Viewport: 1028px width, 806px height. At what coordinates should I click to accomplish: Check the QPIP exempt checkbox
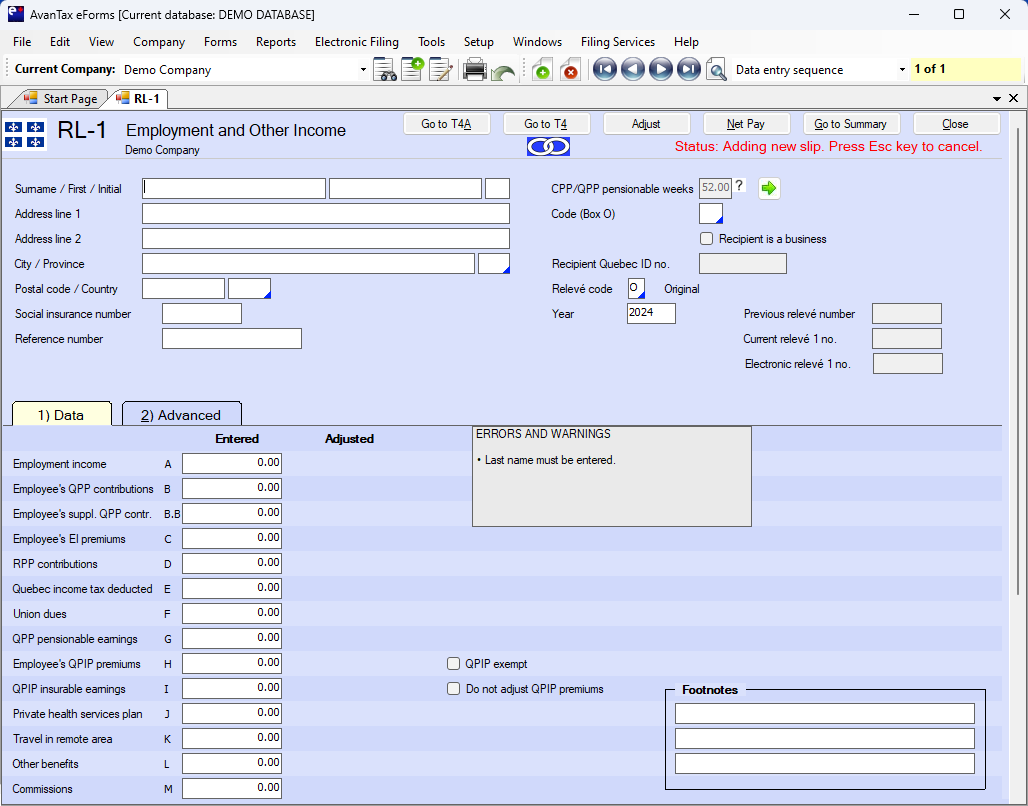point(454,664)
